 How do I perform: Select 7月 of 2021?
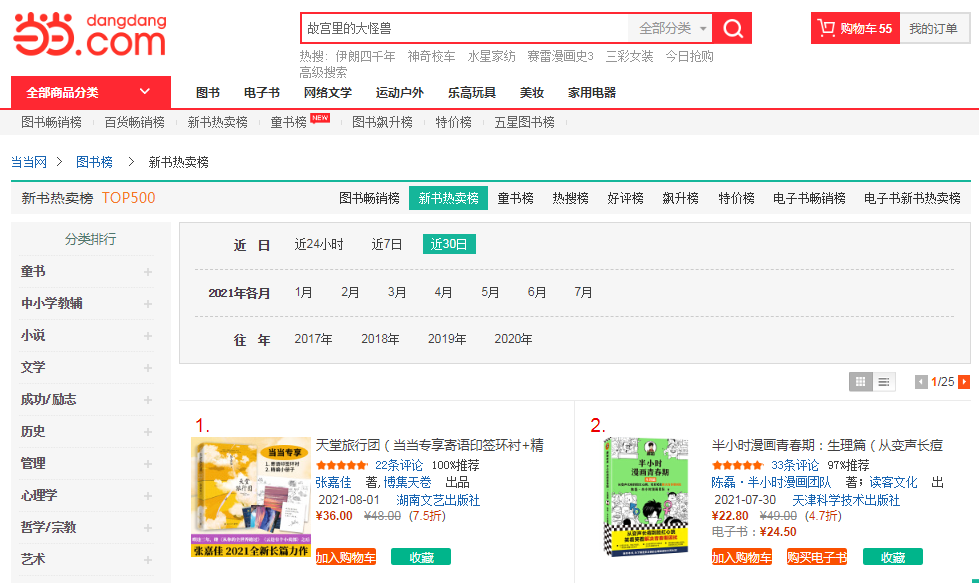point(583,292)
